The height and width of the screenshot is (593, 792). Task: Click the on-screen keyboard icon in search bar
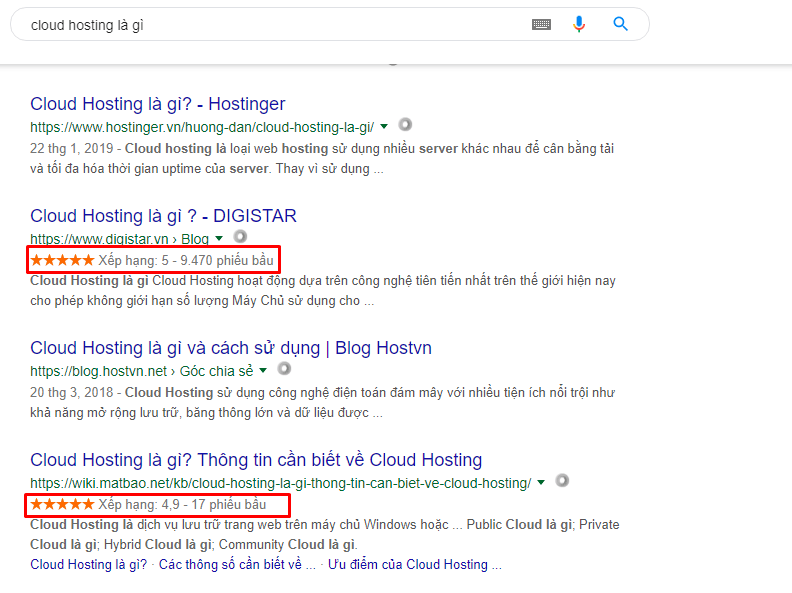tap(541, 24)
